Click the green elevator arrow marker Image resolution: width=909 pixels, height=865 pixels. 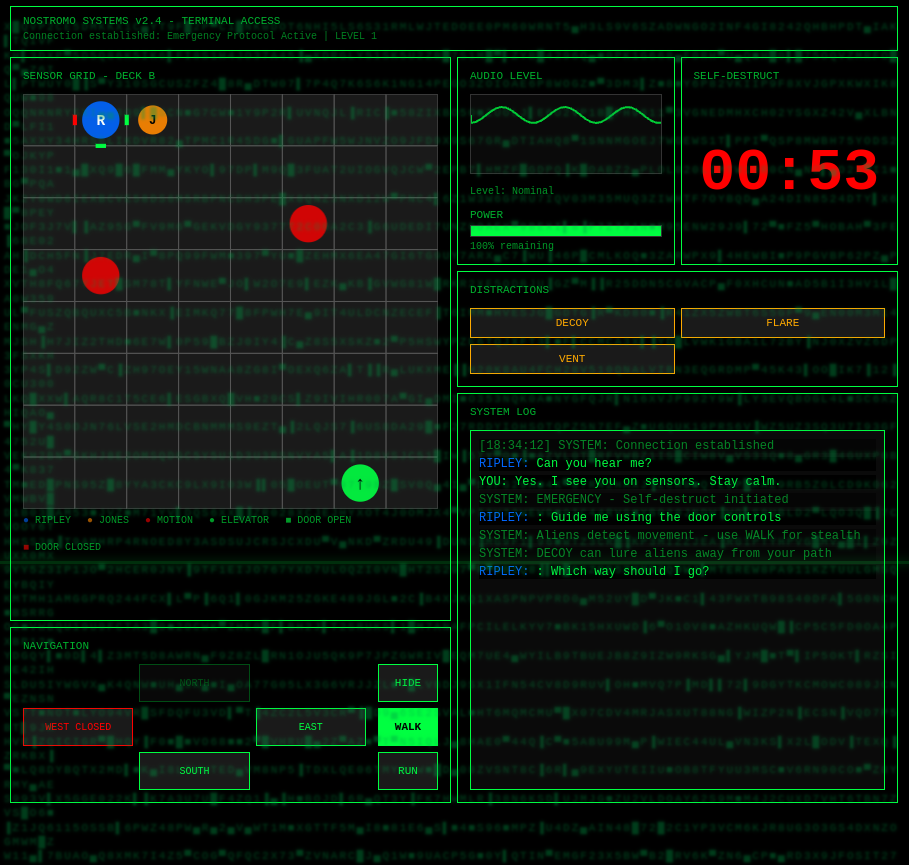pos(360,483)
